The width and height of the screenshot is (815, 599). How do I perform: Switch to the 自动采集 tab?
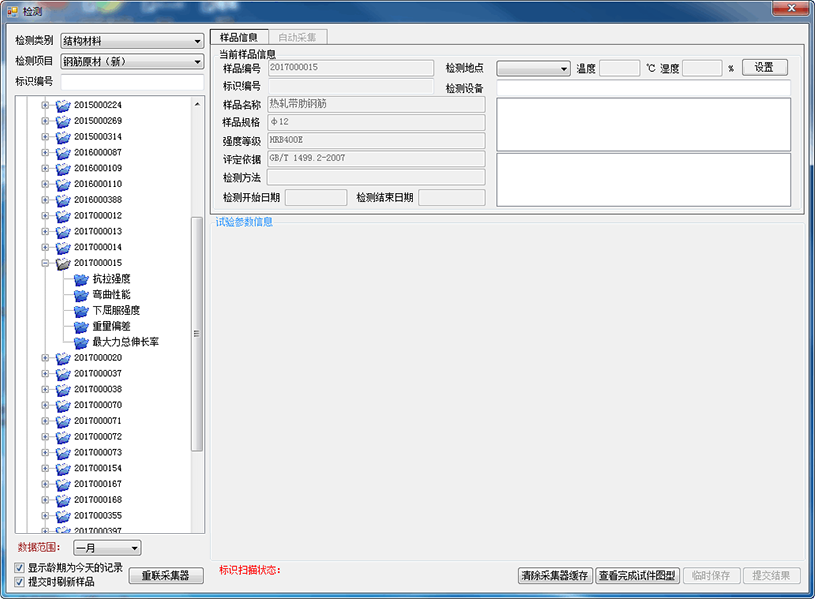[297, 37]
